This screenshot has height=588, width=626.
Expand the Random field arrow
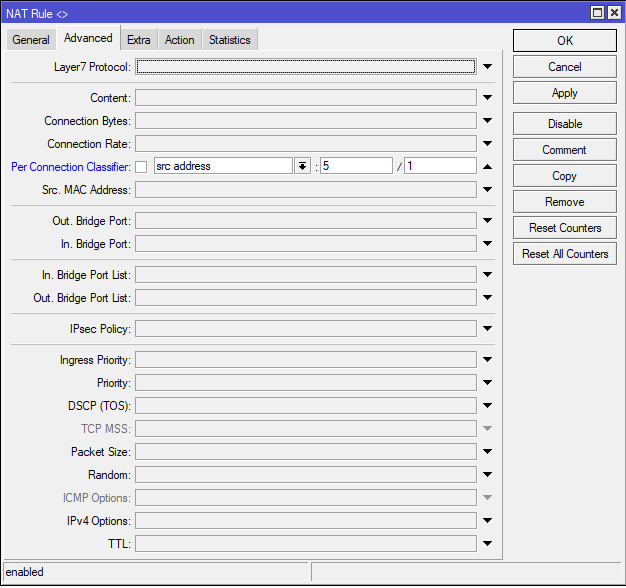487,475
